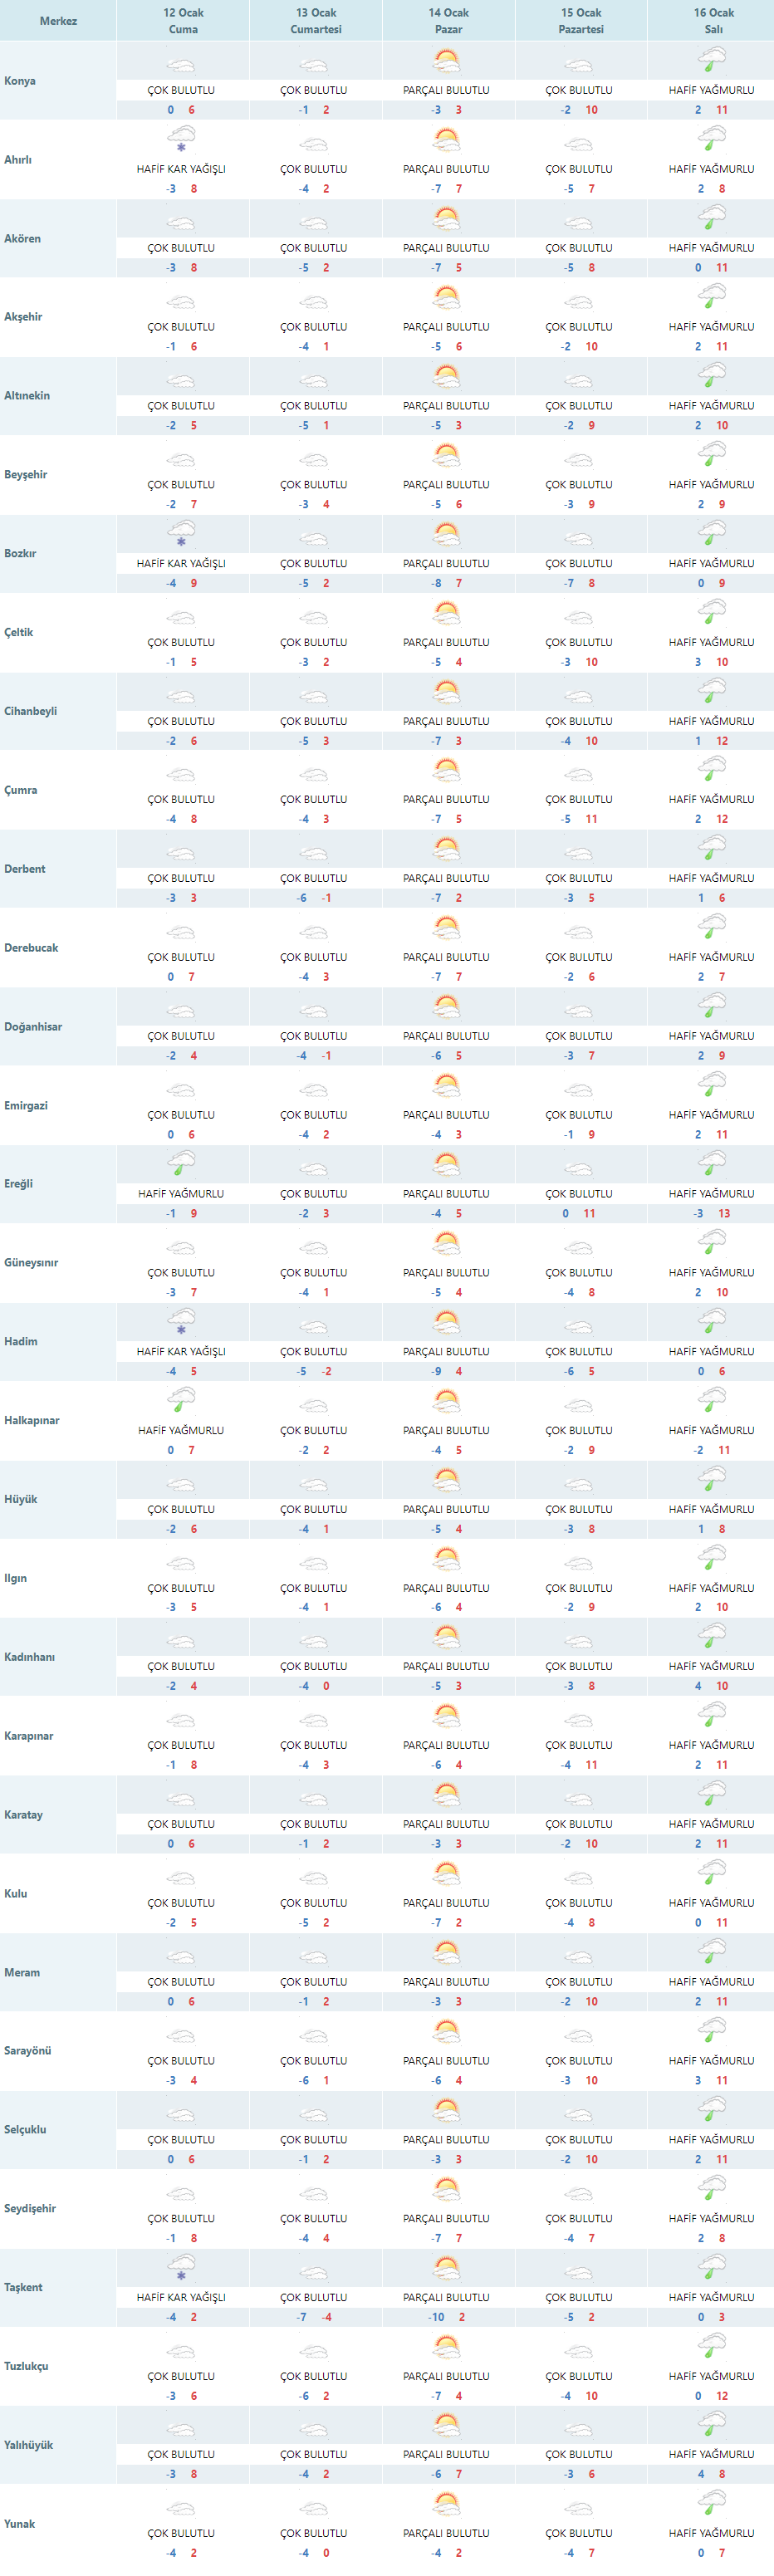Click Yunak's rain icon for 16 Ocak Salı
This screenshot has height=2576, width=774.
[712, 2505]
